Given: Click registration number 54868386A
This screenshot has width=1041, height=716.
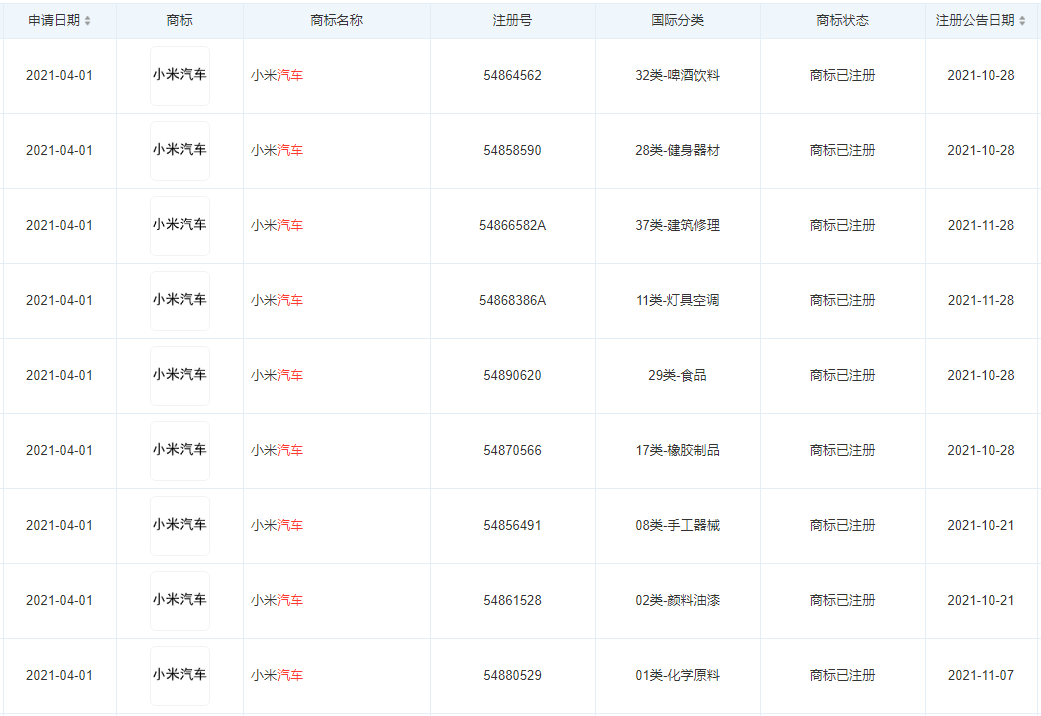Looking at the screenshot, I should (x=513, y=301).
